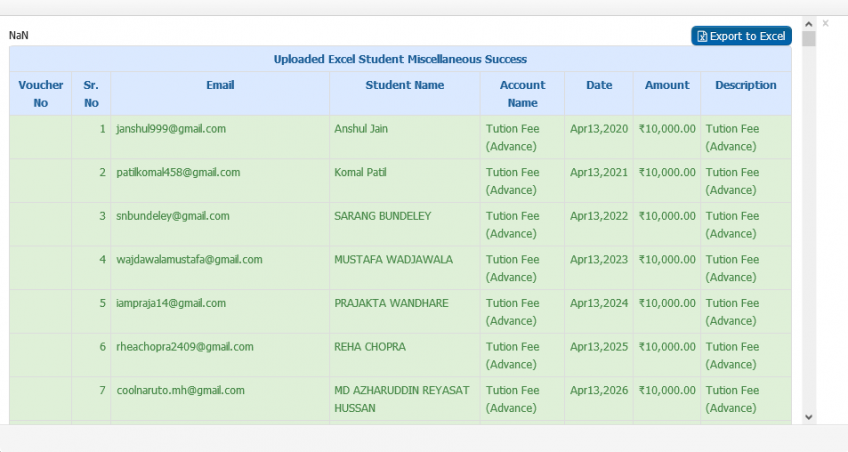Viewport: 848px width, 452px height.
Task: Click SARANG BUNDELEY student name
Action: (382, 216)
